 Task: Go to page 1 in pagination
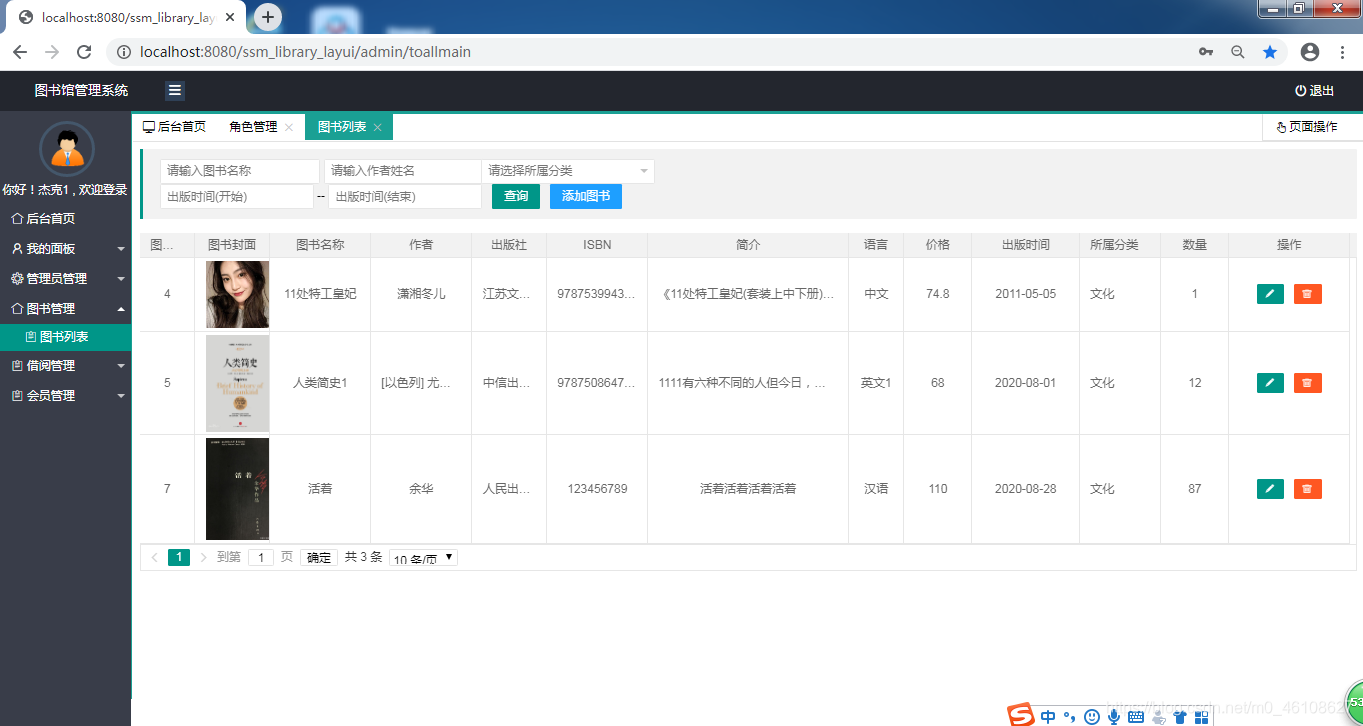point(179,558)
